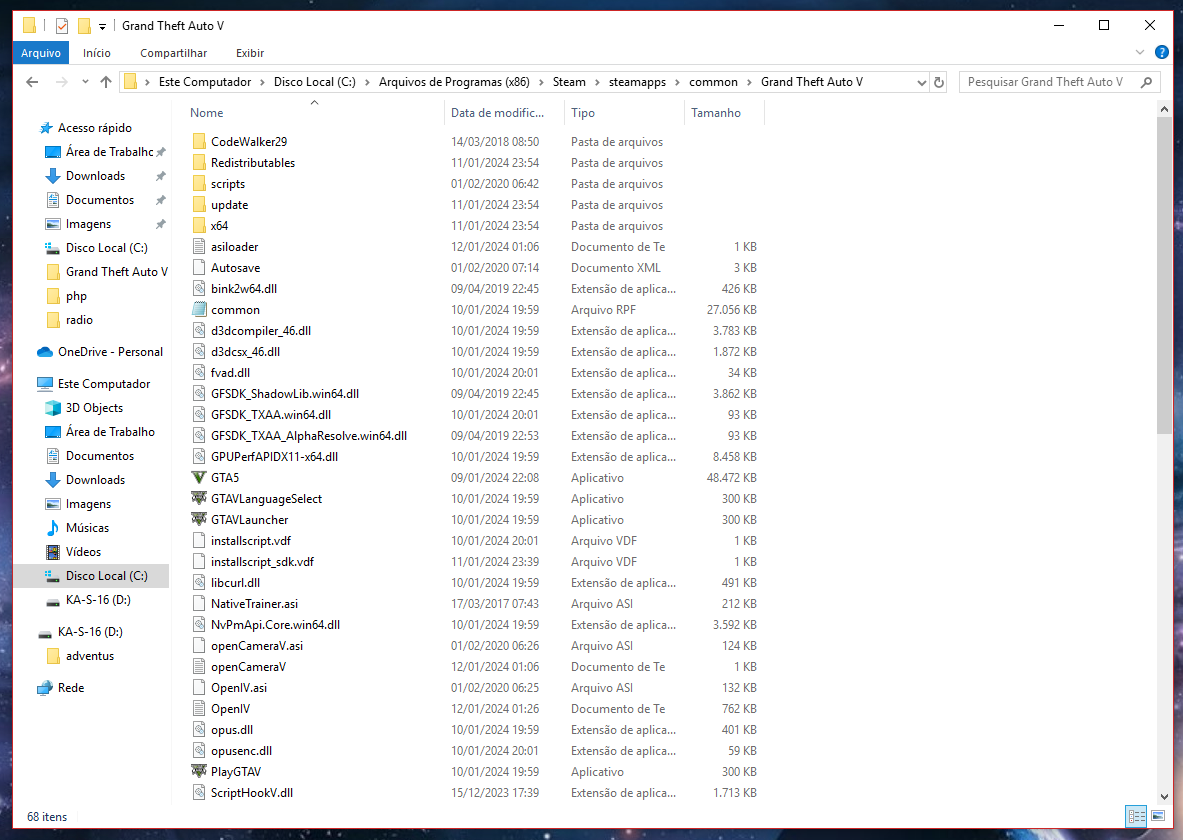
Task: Select the GFSDK_ShadowLib.win64.dll file
Action: tap(284, 394)
